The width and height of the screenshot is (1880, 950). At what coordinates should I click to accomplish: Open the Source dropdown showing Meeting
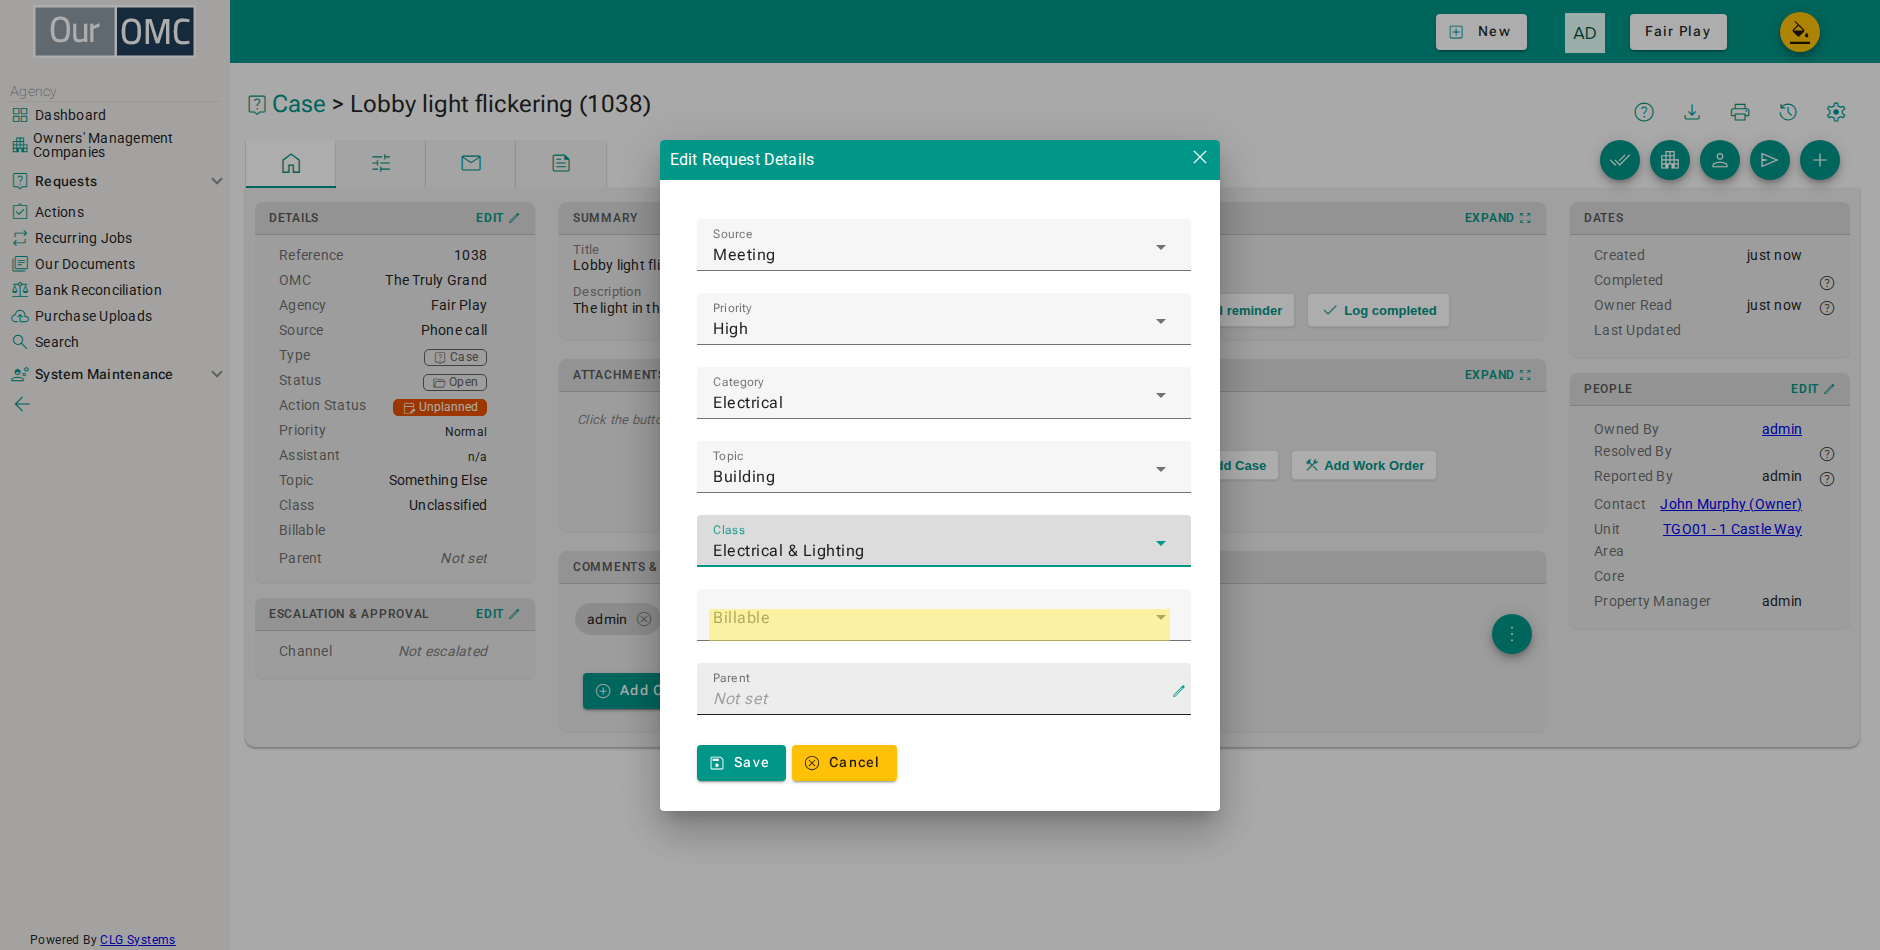coord(943,245)
